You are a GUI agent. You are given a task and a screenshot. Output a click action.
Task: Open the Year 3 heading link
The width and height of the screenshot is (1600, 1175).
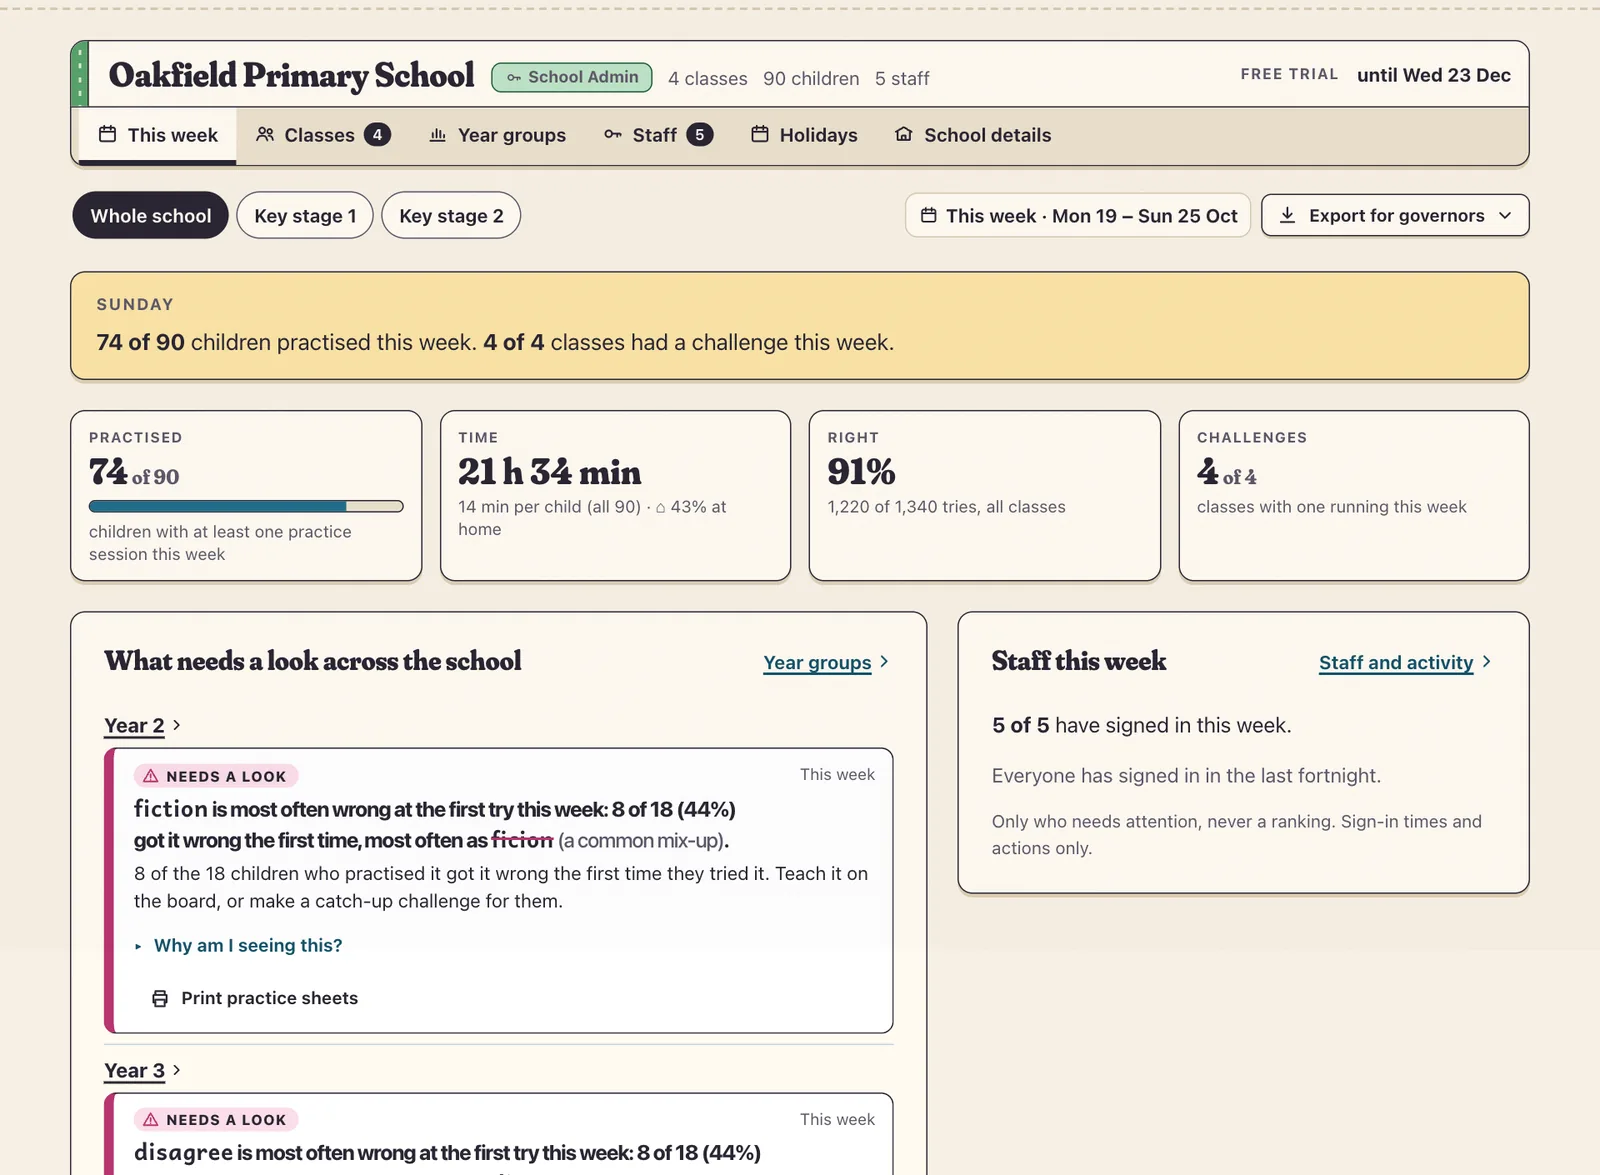(x=134, y=1071)
